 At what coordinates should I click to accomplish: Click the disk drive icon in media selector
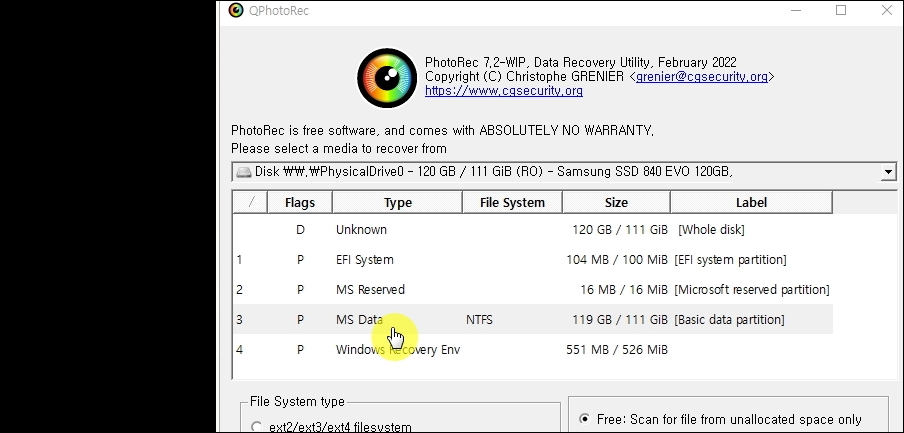point(244,172)
